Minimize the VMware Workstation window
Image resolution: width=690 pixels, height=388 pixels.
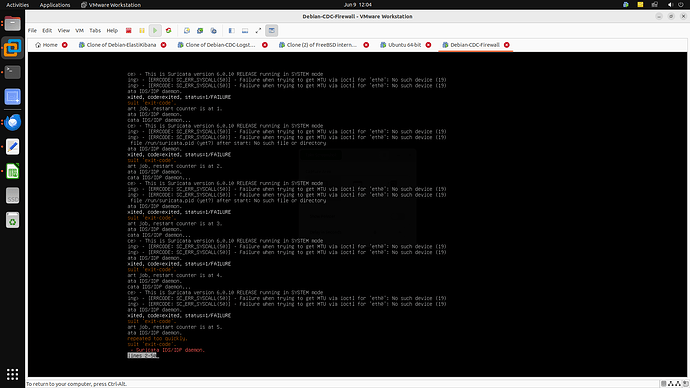pos(659,16)
